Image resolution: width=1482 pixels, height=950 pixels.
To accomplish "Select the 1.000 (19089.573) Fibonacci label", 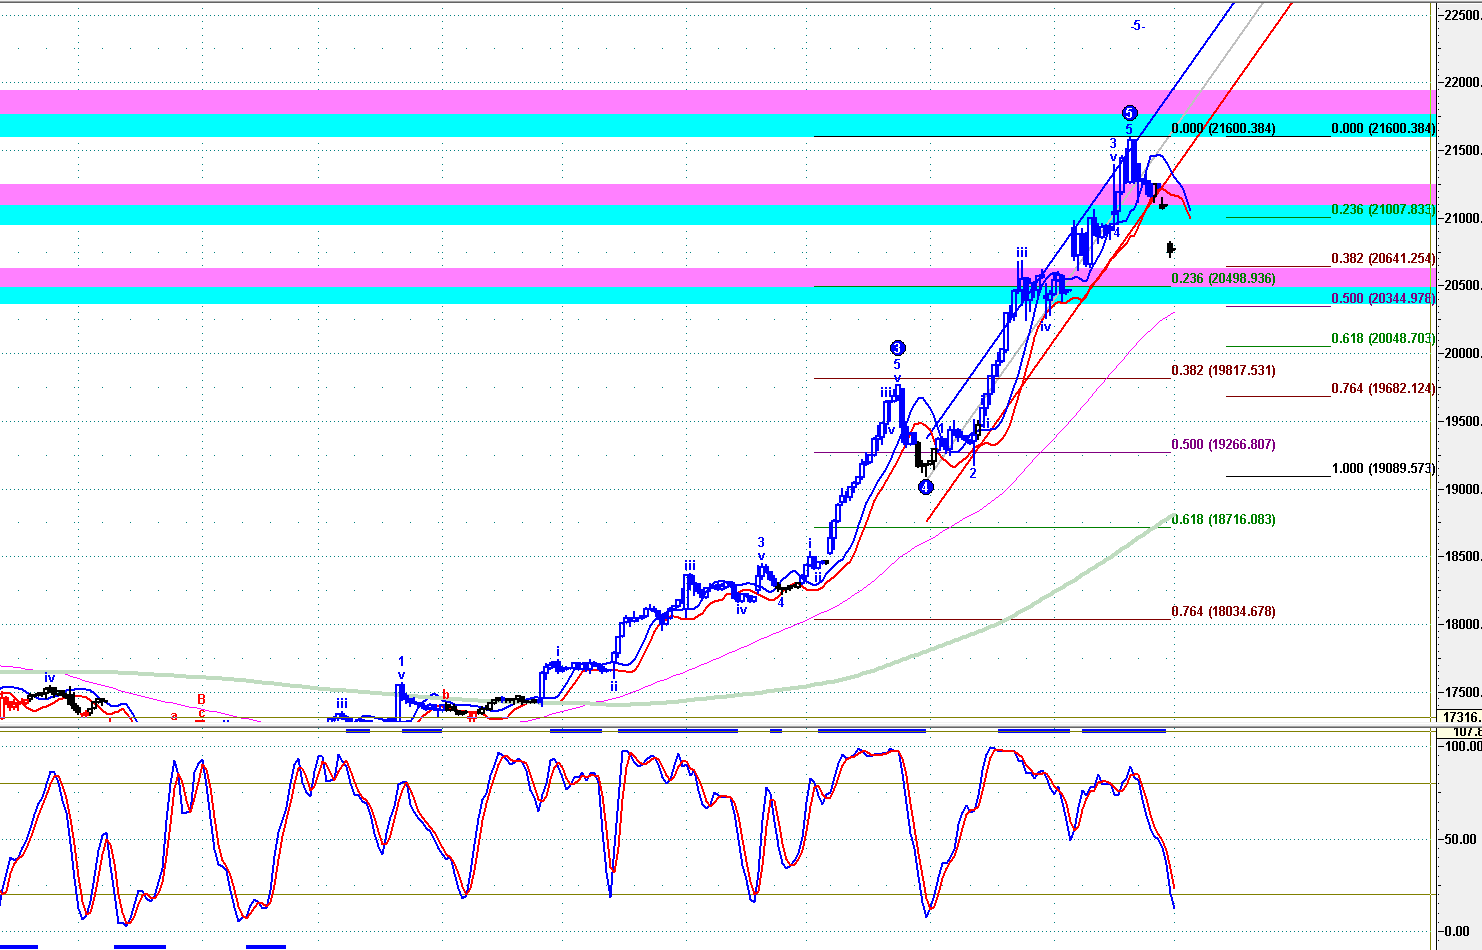I will tap(1383, 468).
